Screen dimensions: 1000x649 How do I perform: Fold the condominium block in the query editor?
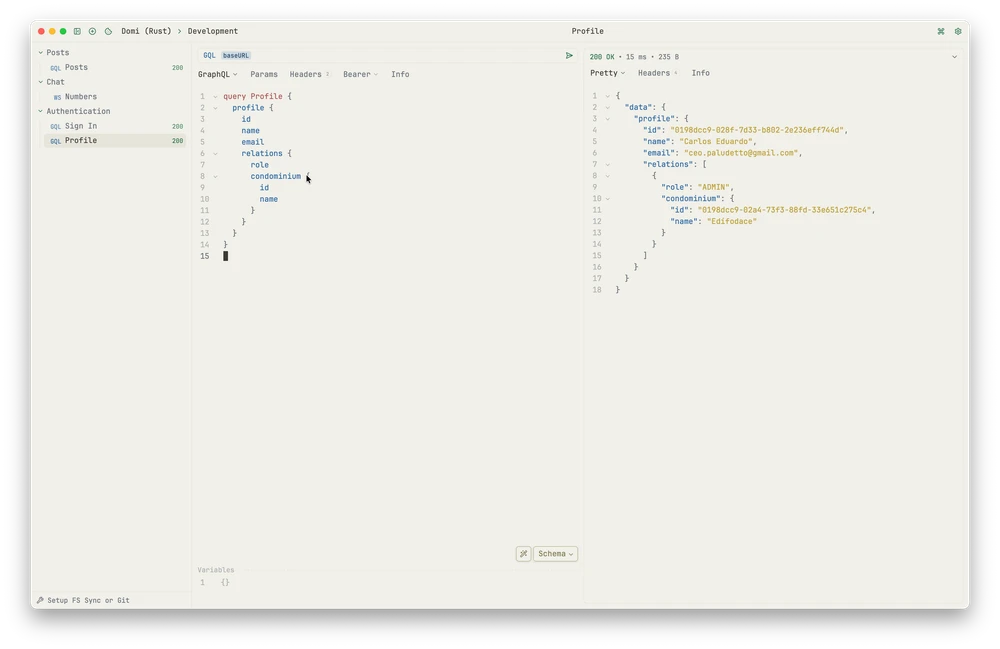(x=216, y=177)
